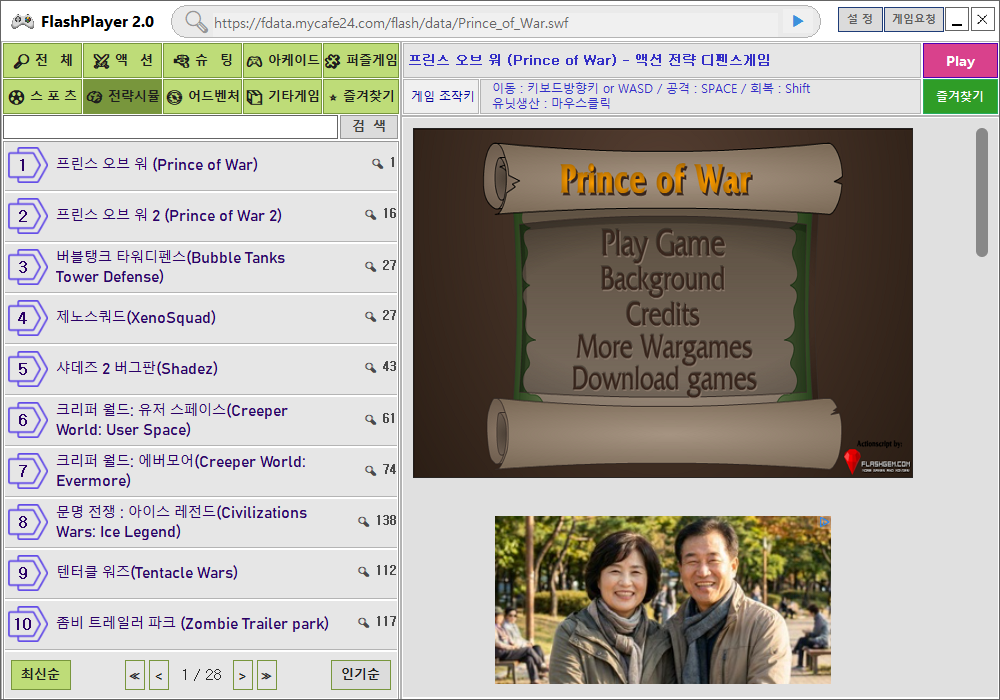Screen dimensions: 1000x700
Task: Click the magnifier icon in URL bar
Action: 196,22
